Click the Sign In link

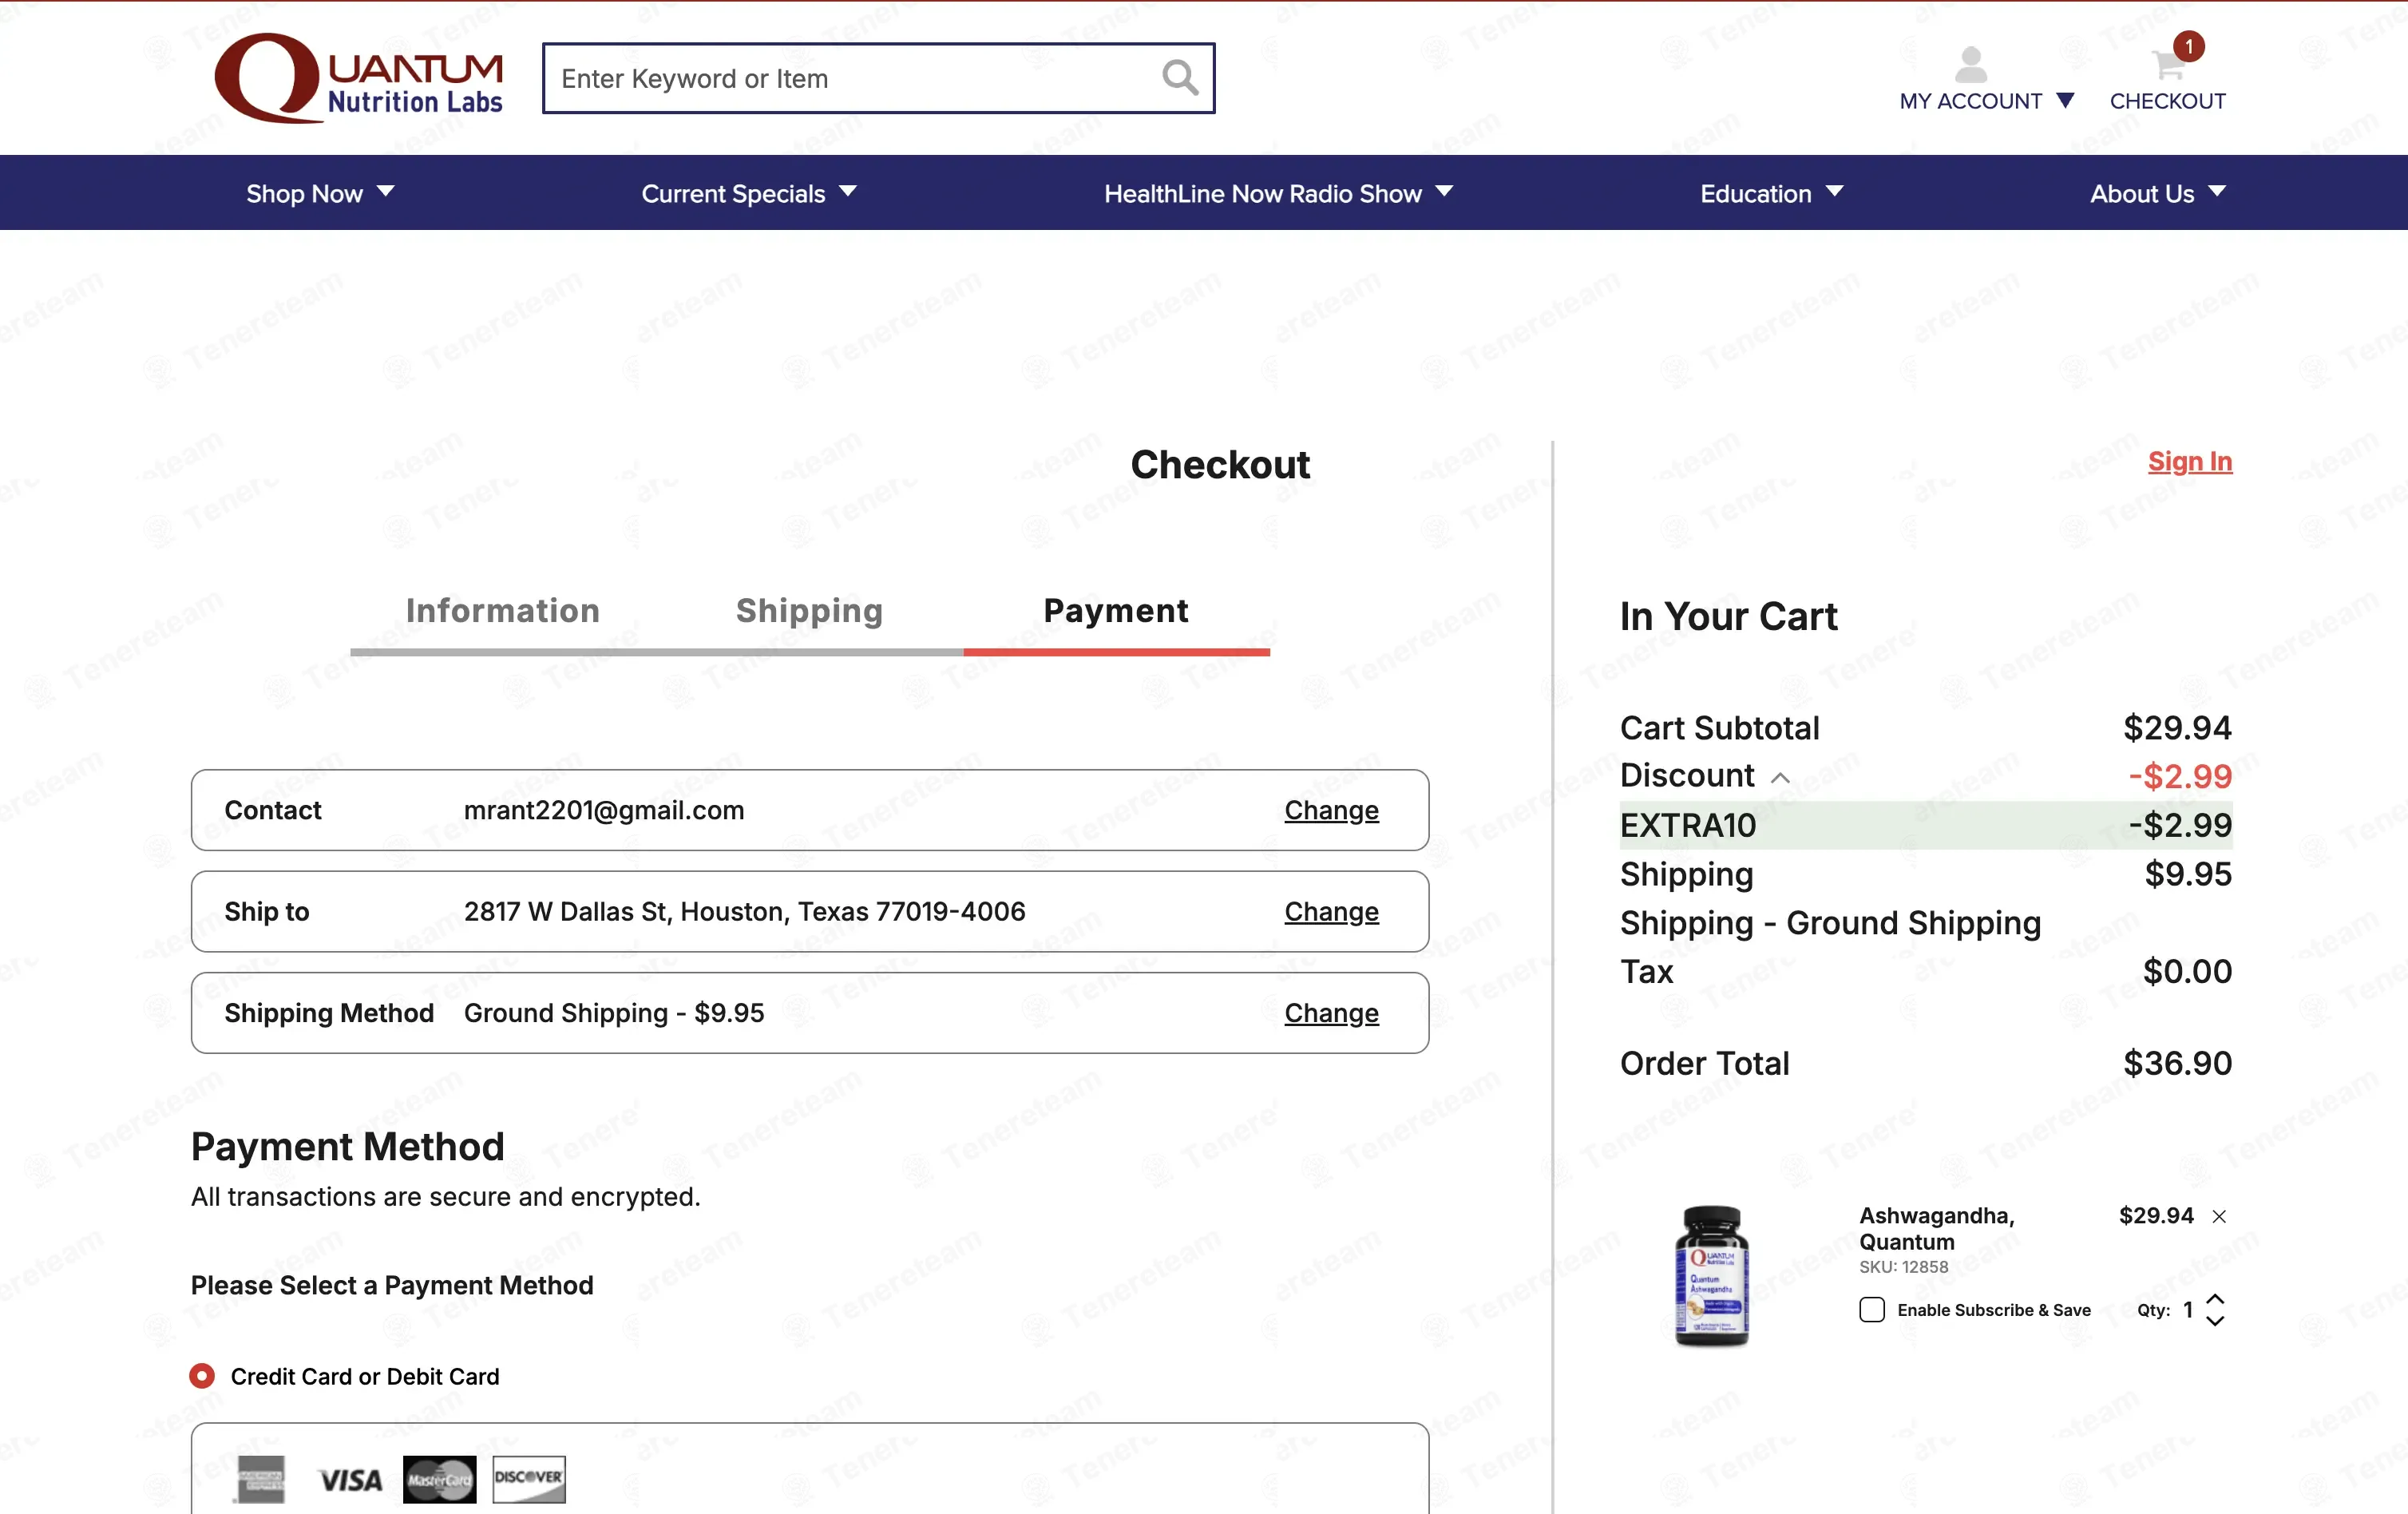point(2190,461)
